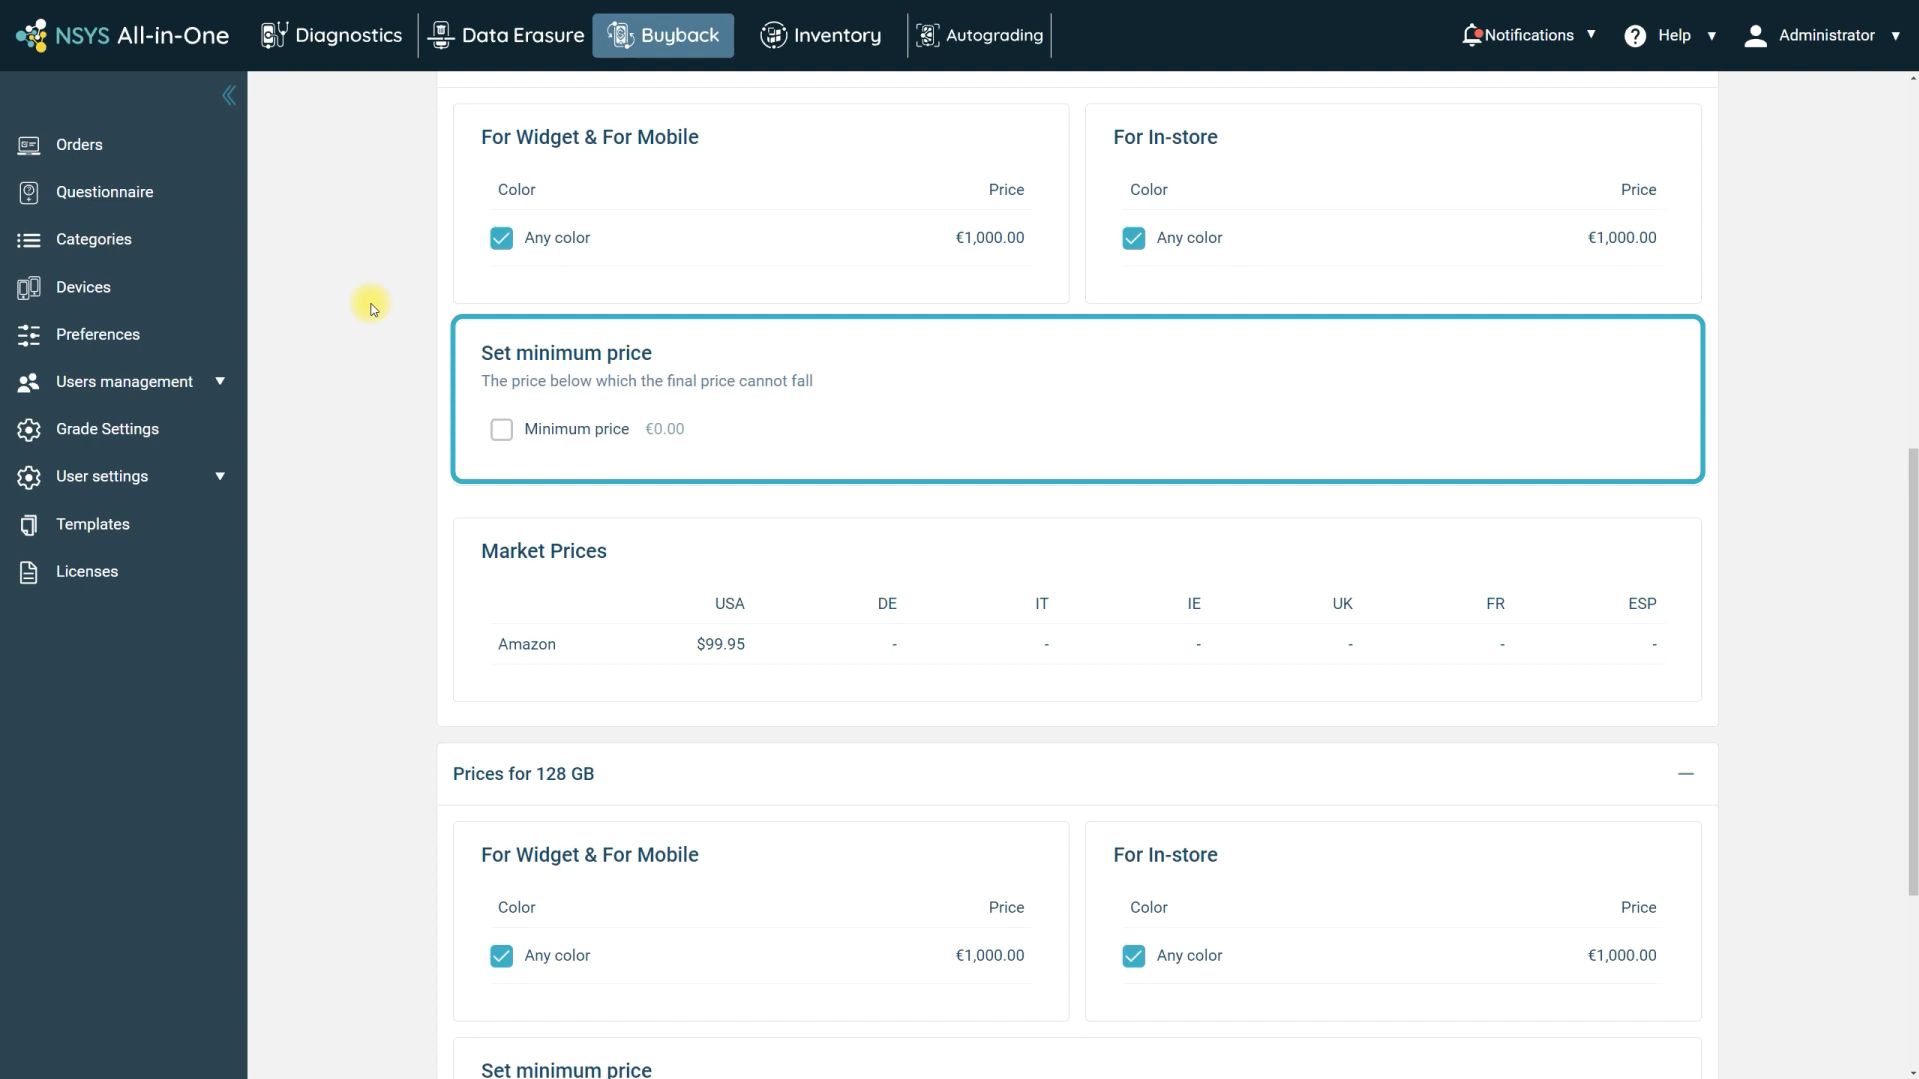Screen dimensions: 1919x1079
Task: Click the Templates sidebar icon
Action: (29, 525)
